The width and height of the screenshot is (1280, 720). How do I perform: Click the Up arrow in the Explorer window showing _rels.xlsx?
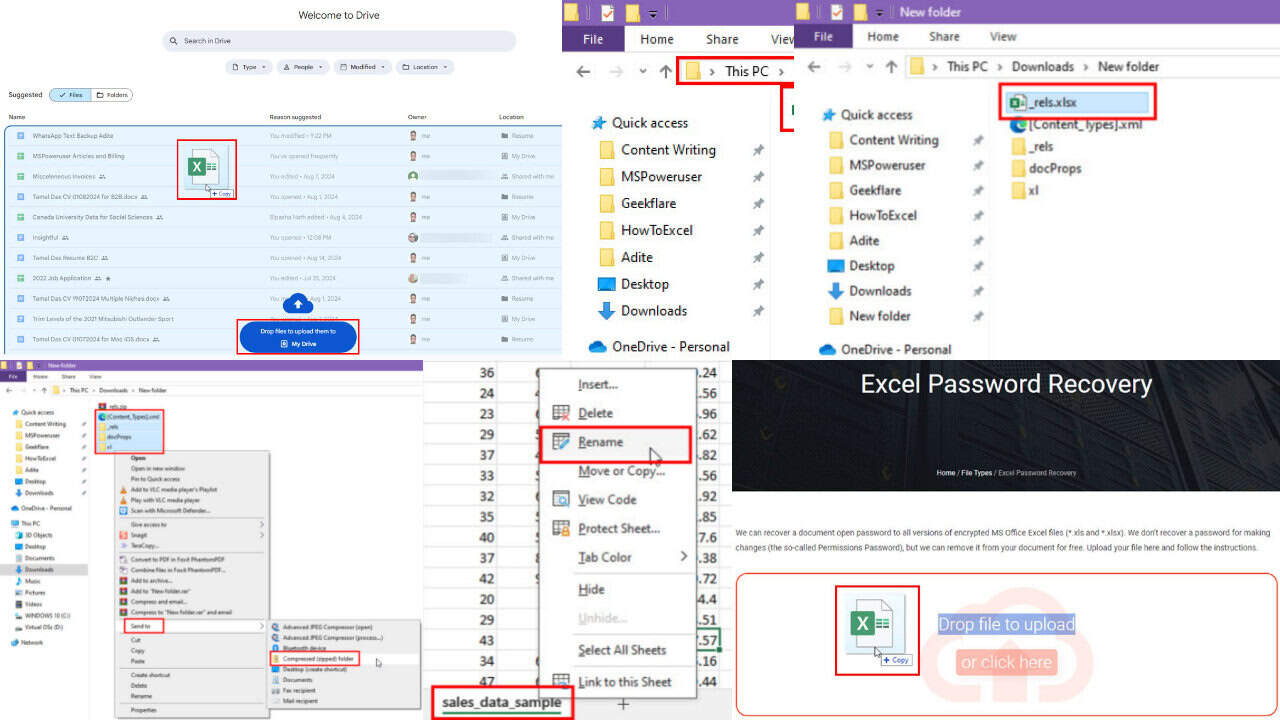[889, 66]
